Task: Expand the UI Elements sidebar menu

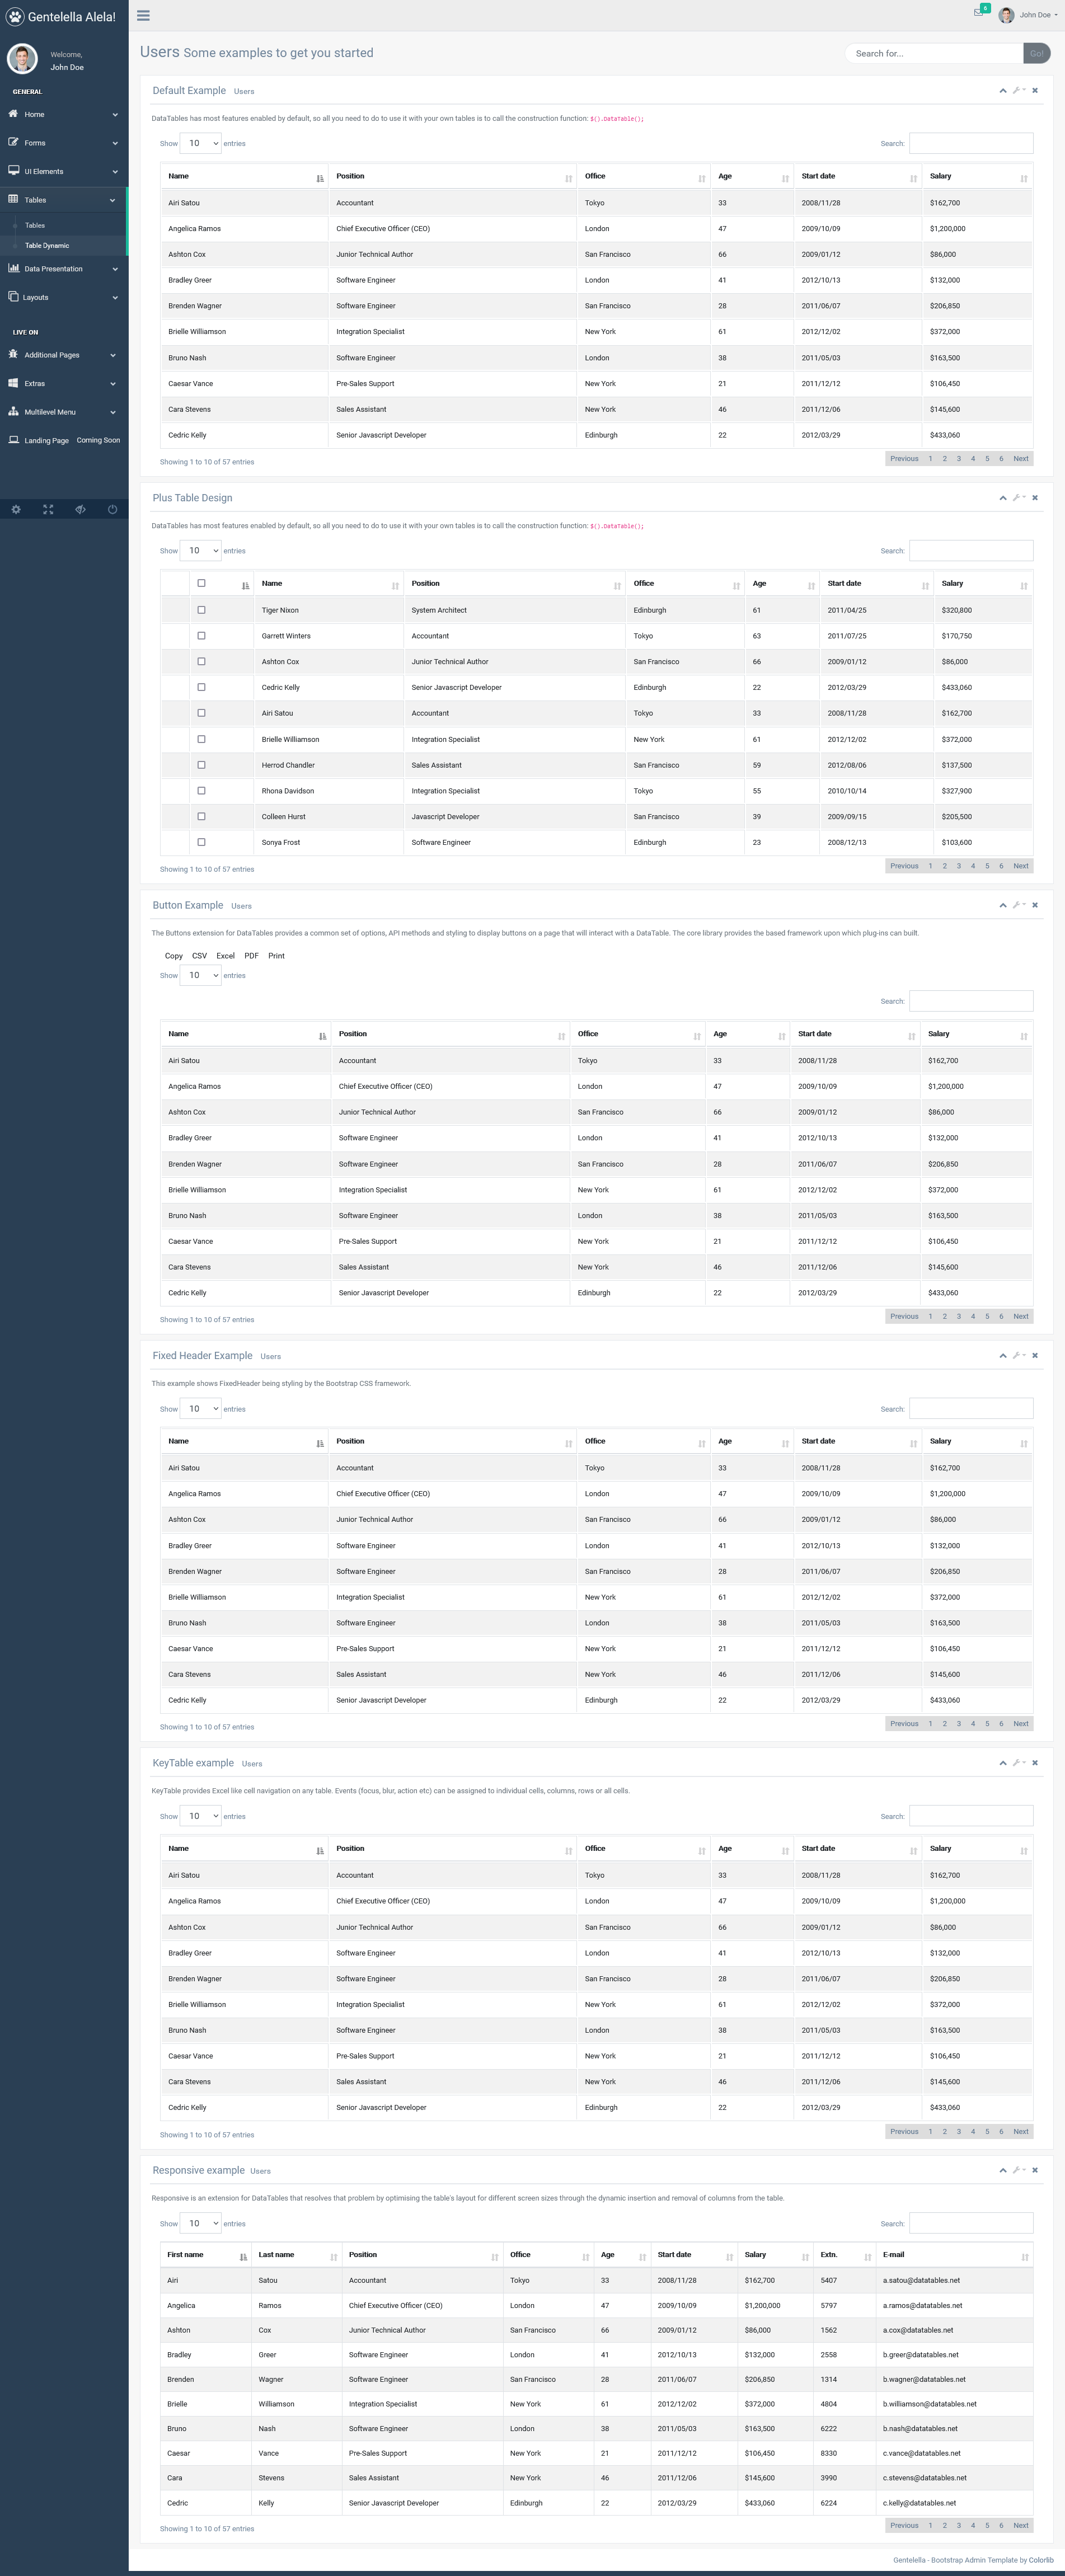Action: tap(64, 171)
